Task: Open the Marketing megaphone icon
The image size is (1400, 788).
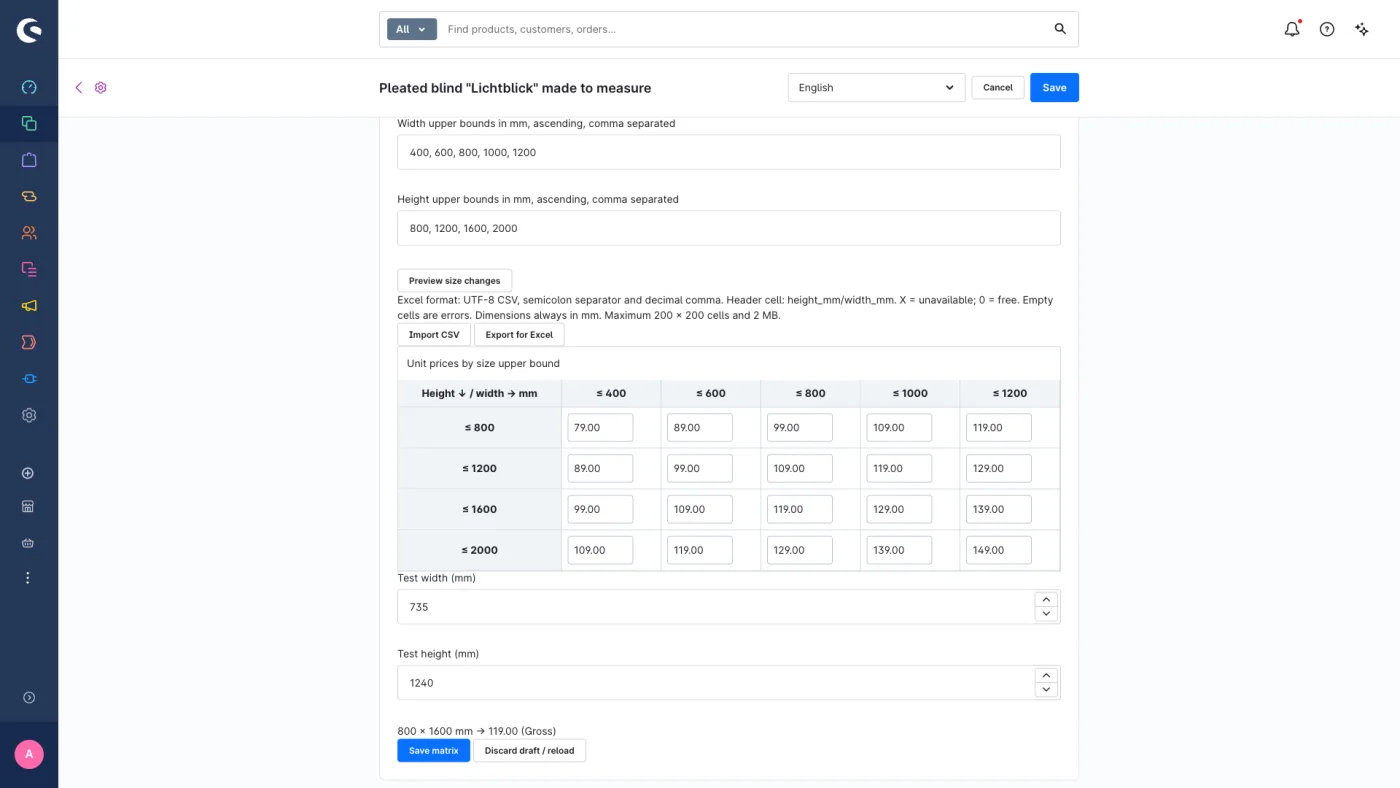Action: [x=29, y=306]
